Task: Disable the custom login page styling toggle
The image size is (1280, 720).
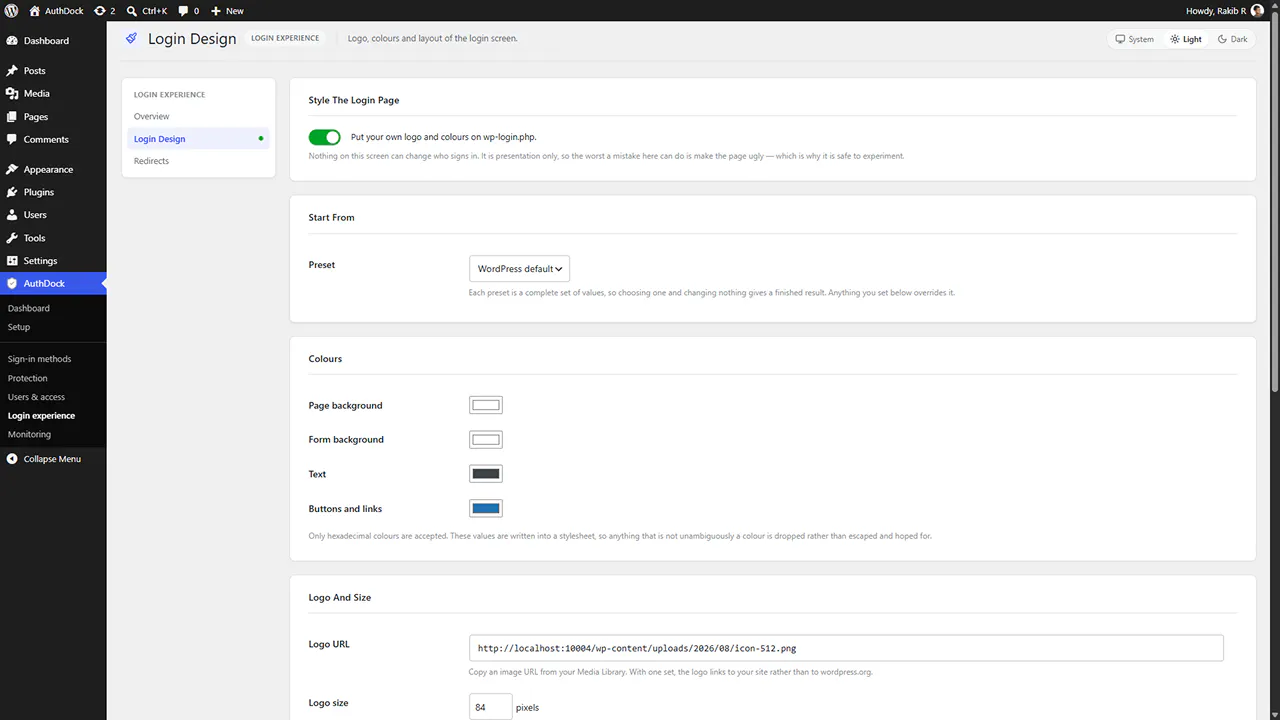Action: (x=325, y=137)
